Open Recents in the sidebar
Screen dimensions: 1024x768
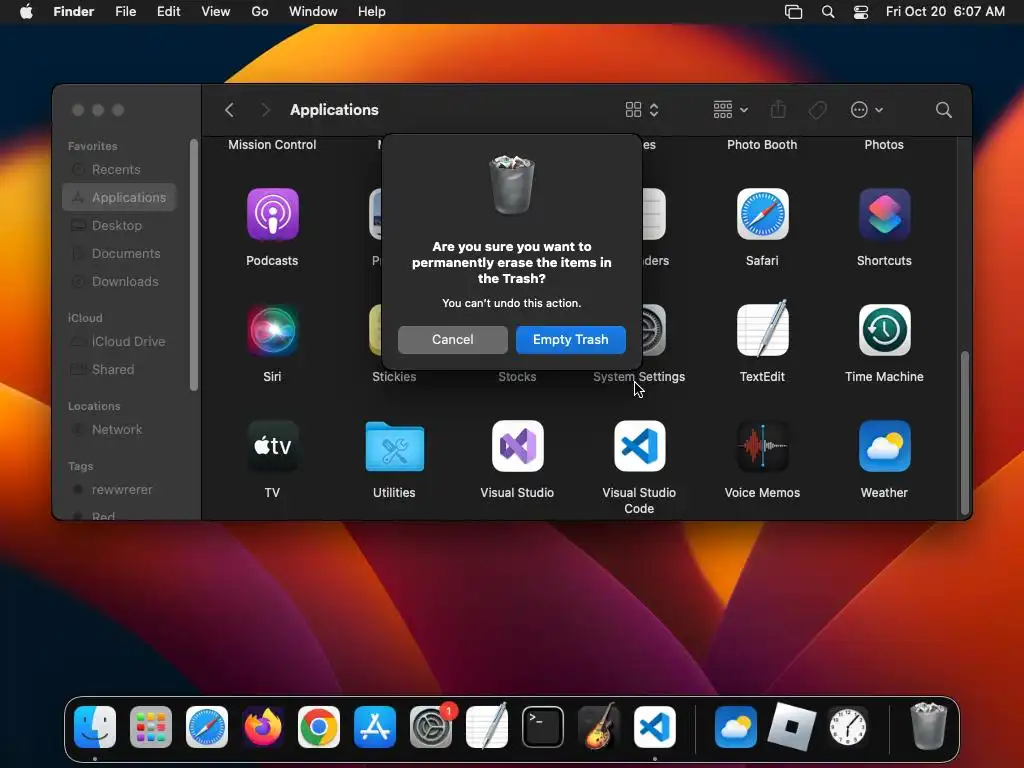point(119,169)
